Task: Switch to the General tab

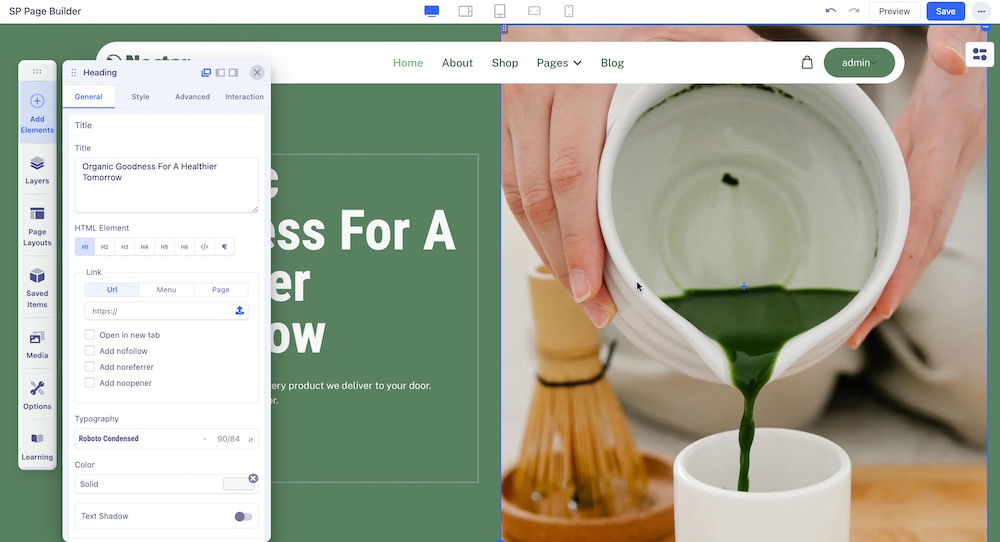Action: 89,97
